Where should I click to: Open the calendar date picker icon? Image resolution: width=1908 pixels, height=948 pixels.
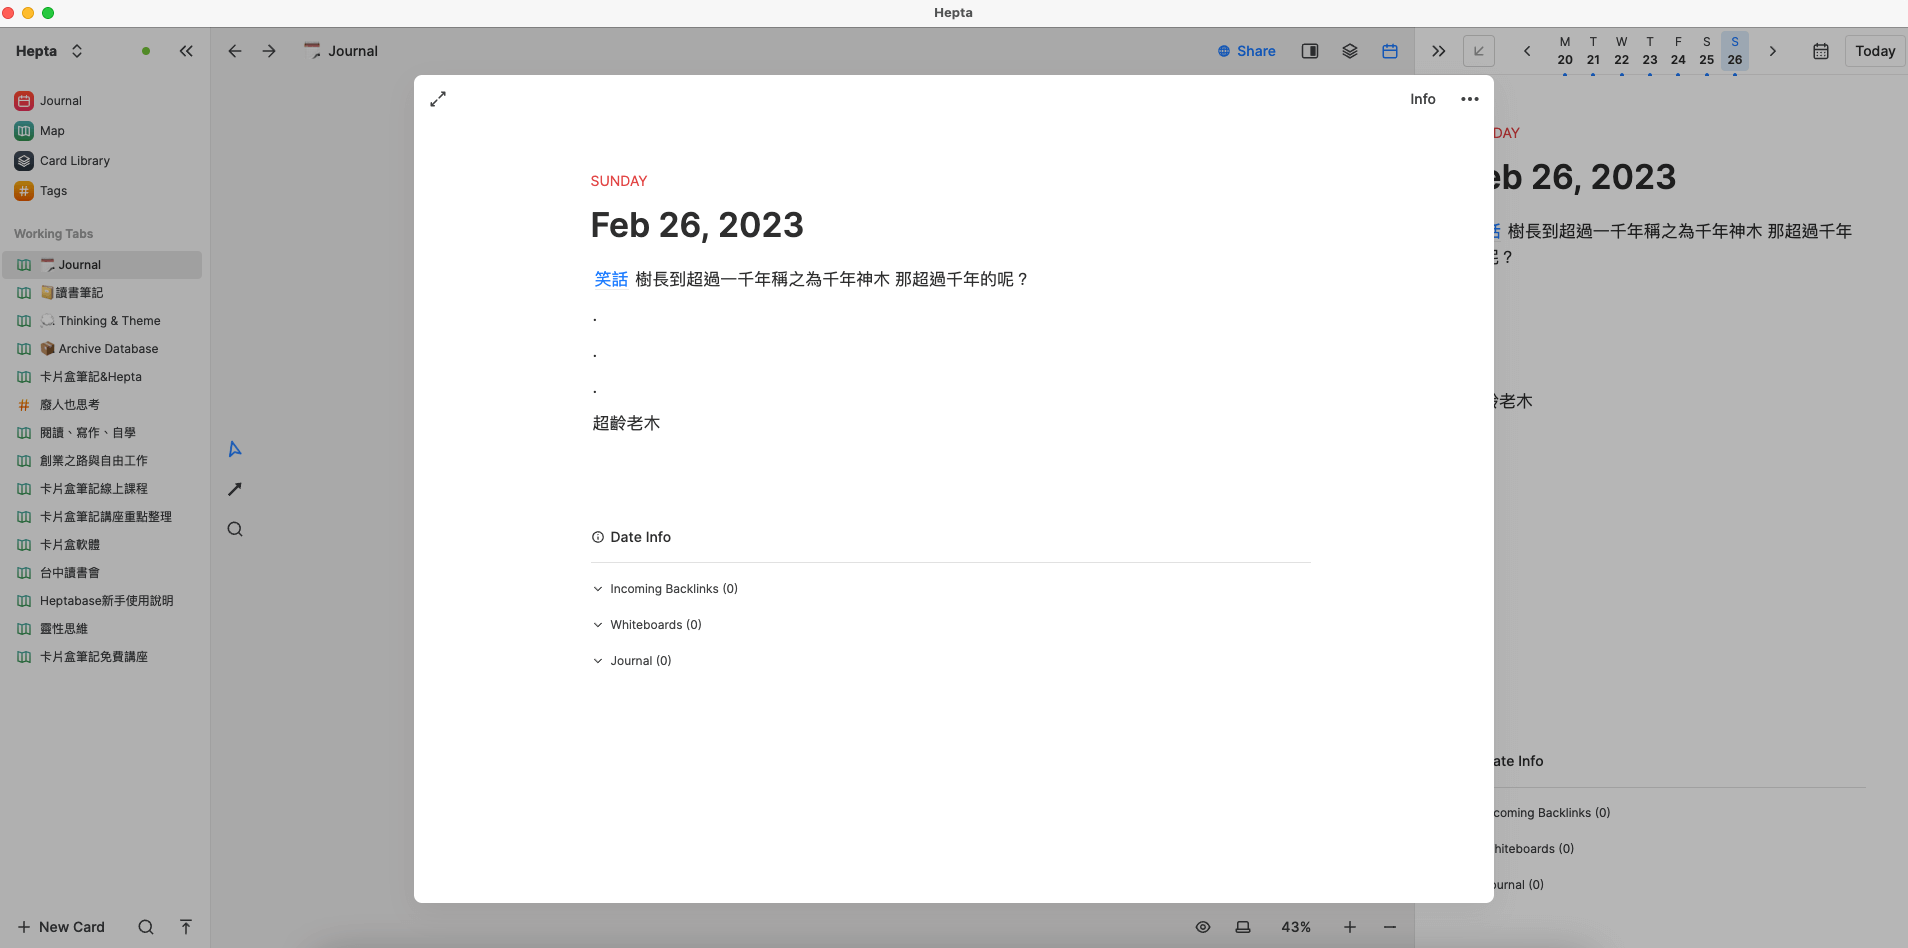point(1820,51)
